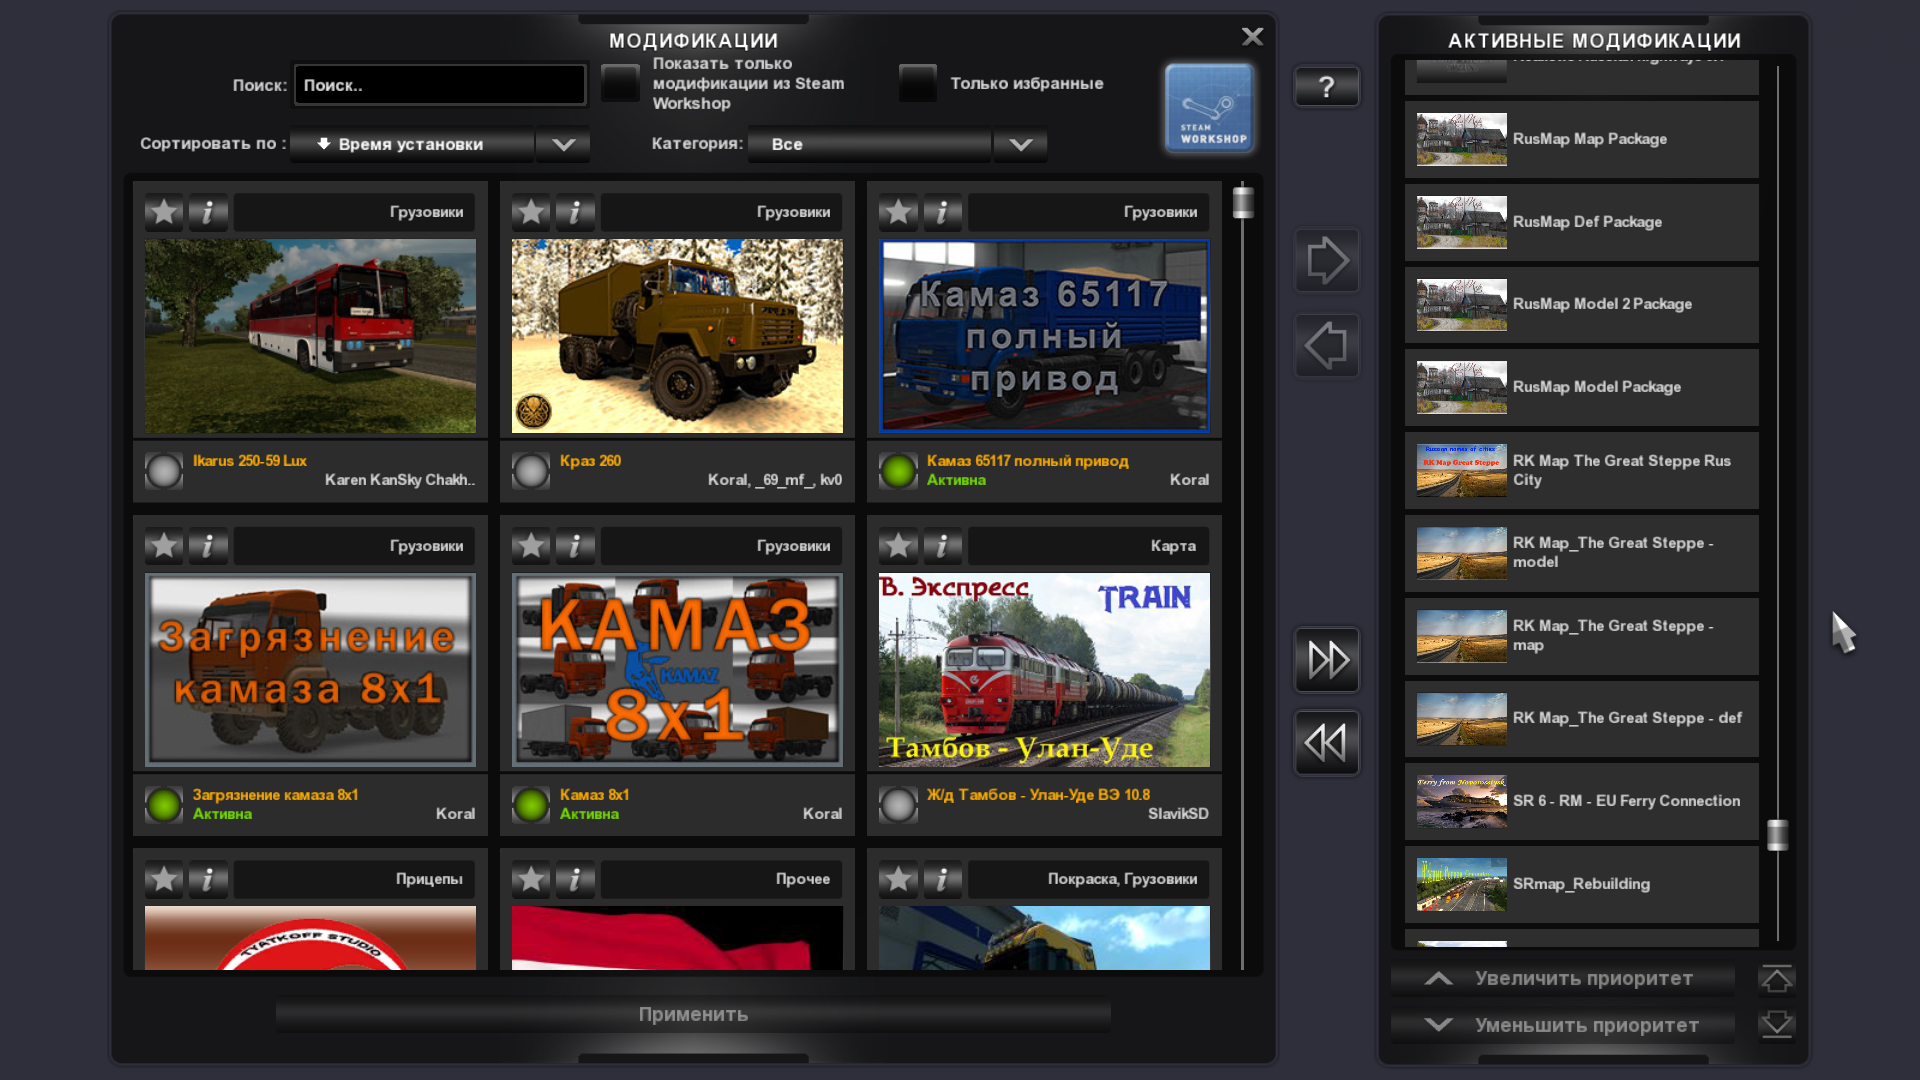Favorite the Камаз 65117 полный привод star
Image resolution: width=1920 pixels, height=1080 pixels.
(898, 212)
